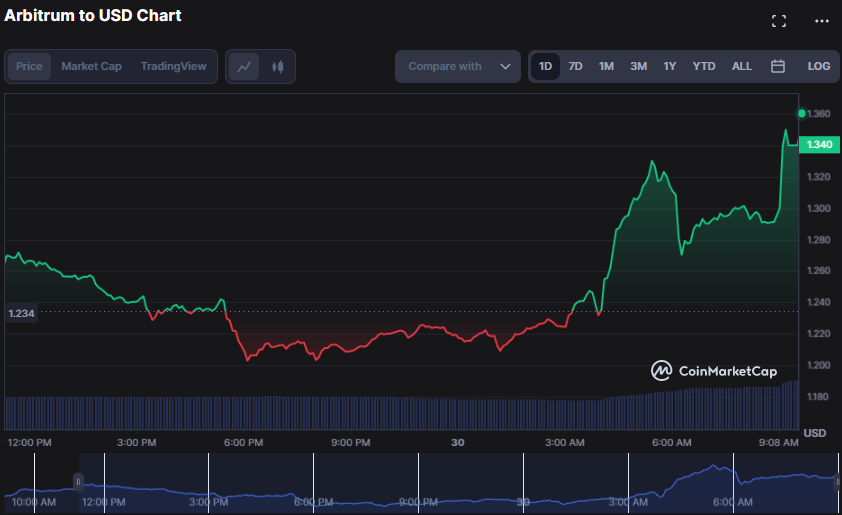Image resolution: width=842 pixels, height=515 pixels.
Task: Show the 1M time range
Action: 606,67
